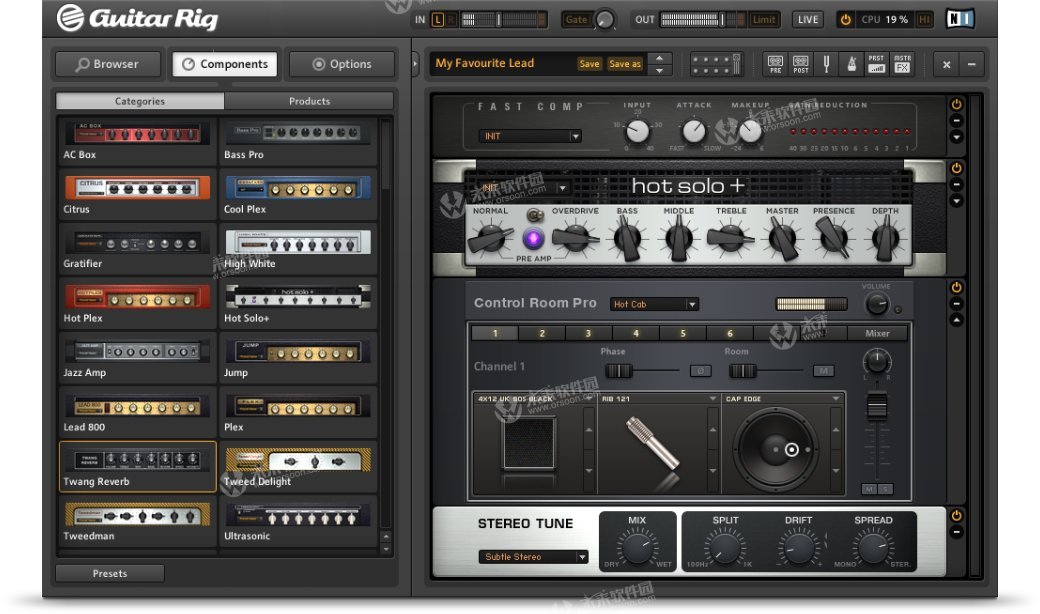Screen dimensions: 1040x614
Task: Open the Hot Cab preset dropdown
Action: point(654,304)
